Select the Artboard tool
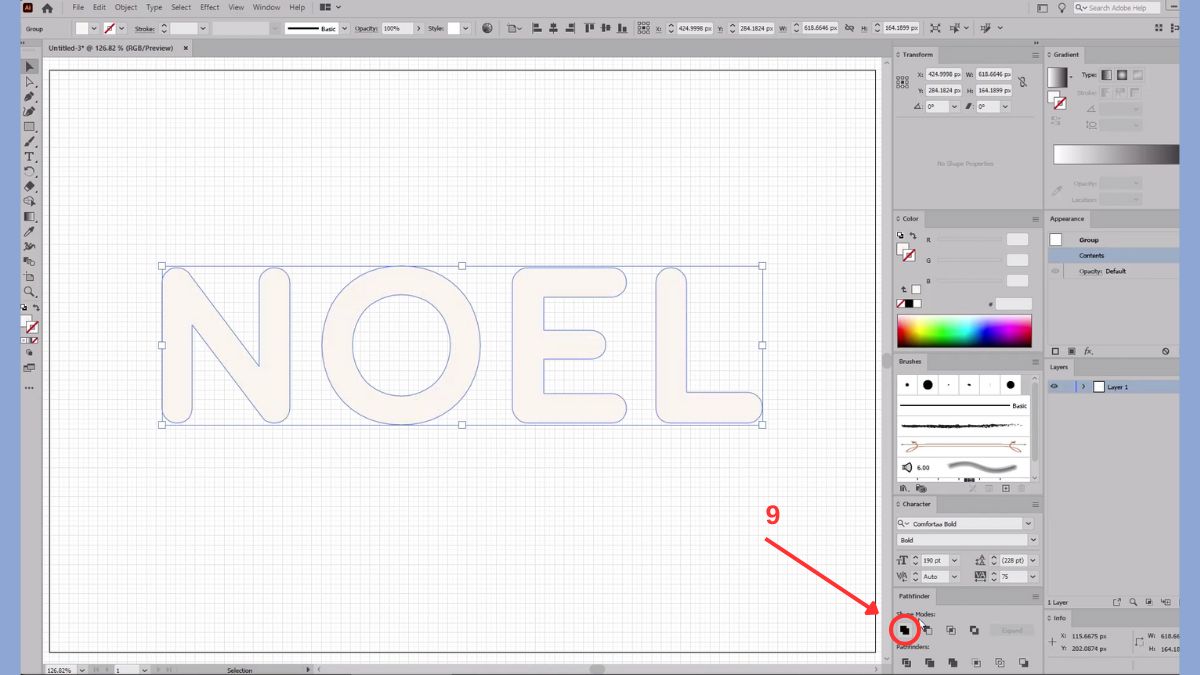1200x675 pixels. click(x=30, y=276)
